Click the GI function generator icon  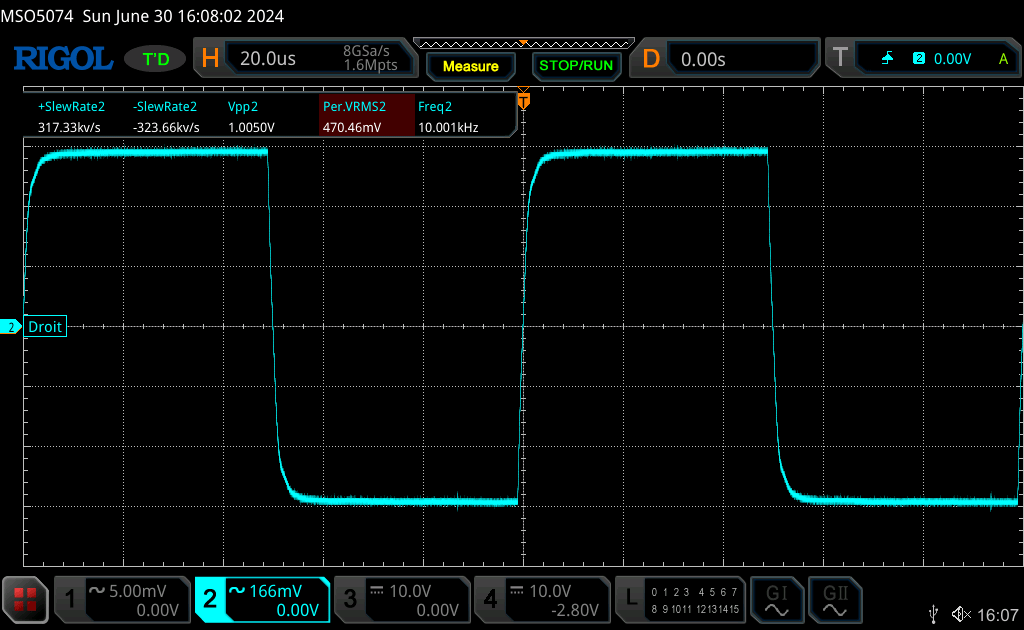pos(776,600)
